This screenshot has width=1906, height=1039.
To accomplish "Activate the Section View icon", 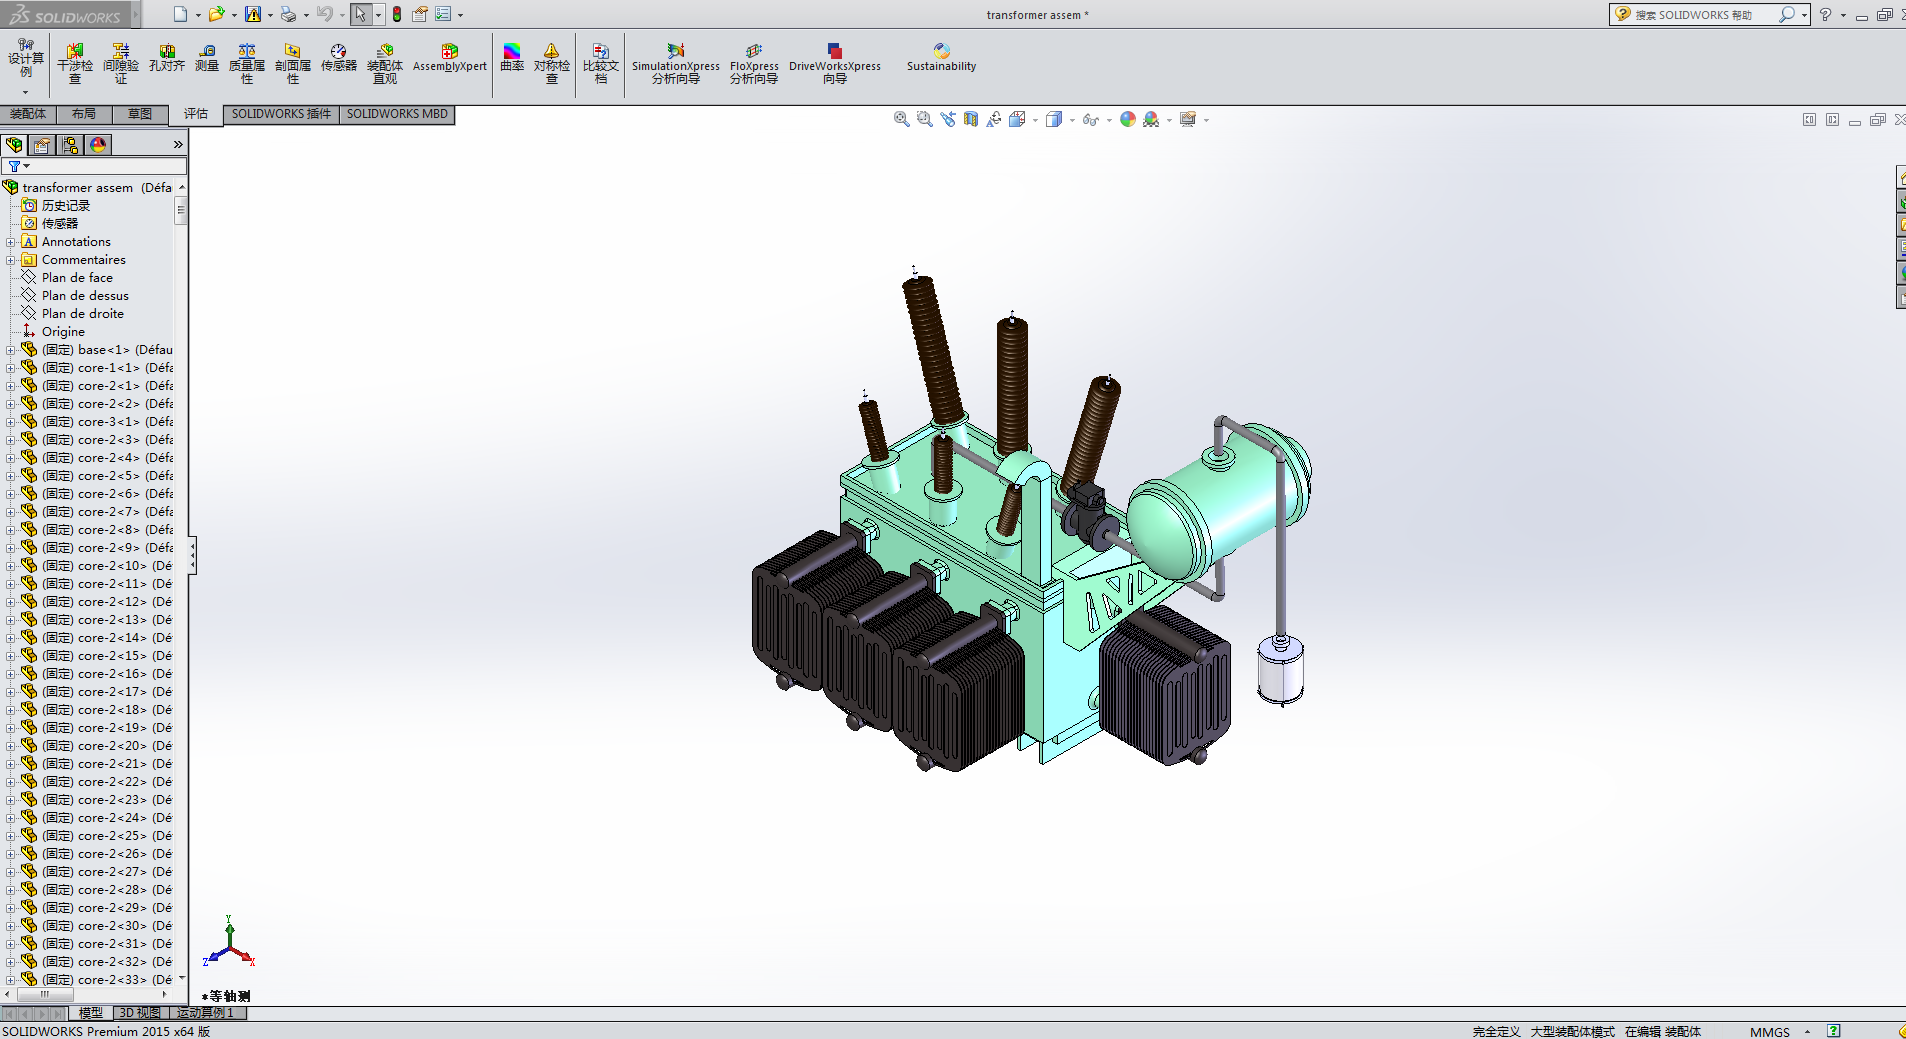I will (x=971, y=119).
